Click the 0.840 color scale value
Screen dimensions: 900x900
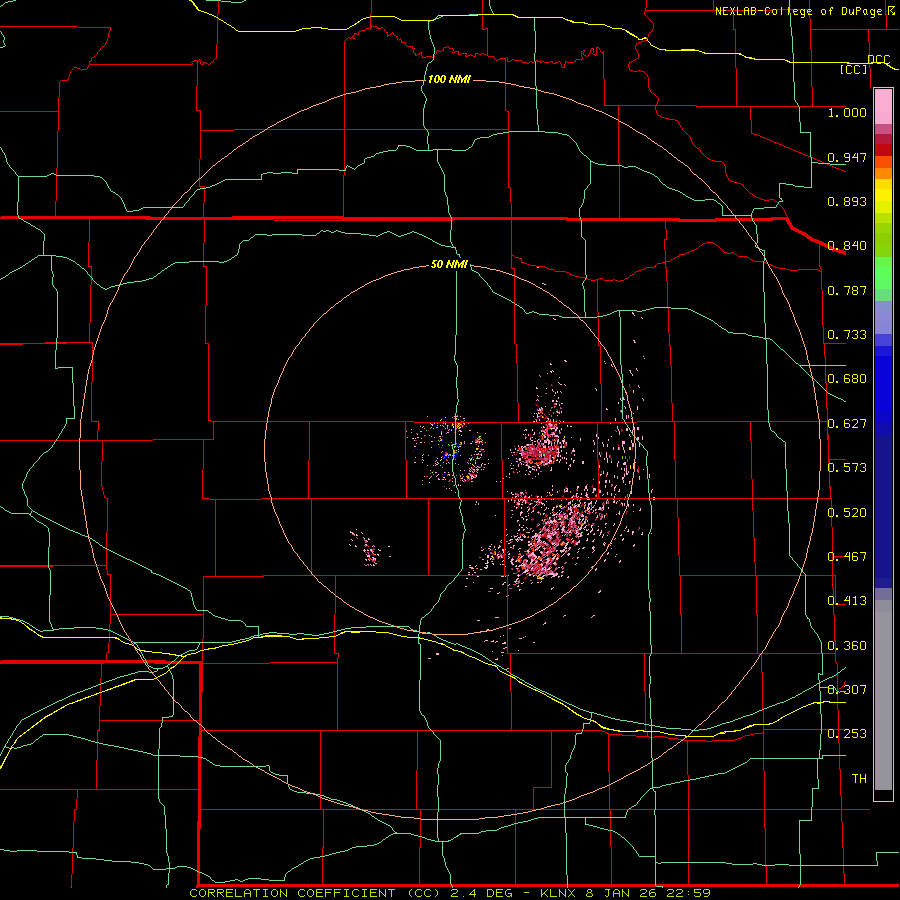pos(847,246)
